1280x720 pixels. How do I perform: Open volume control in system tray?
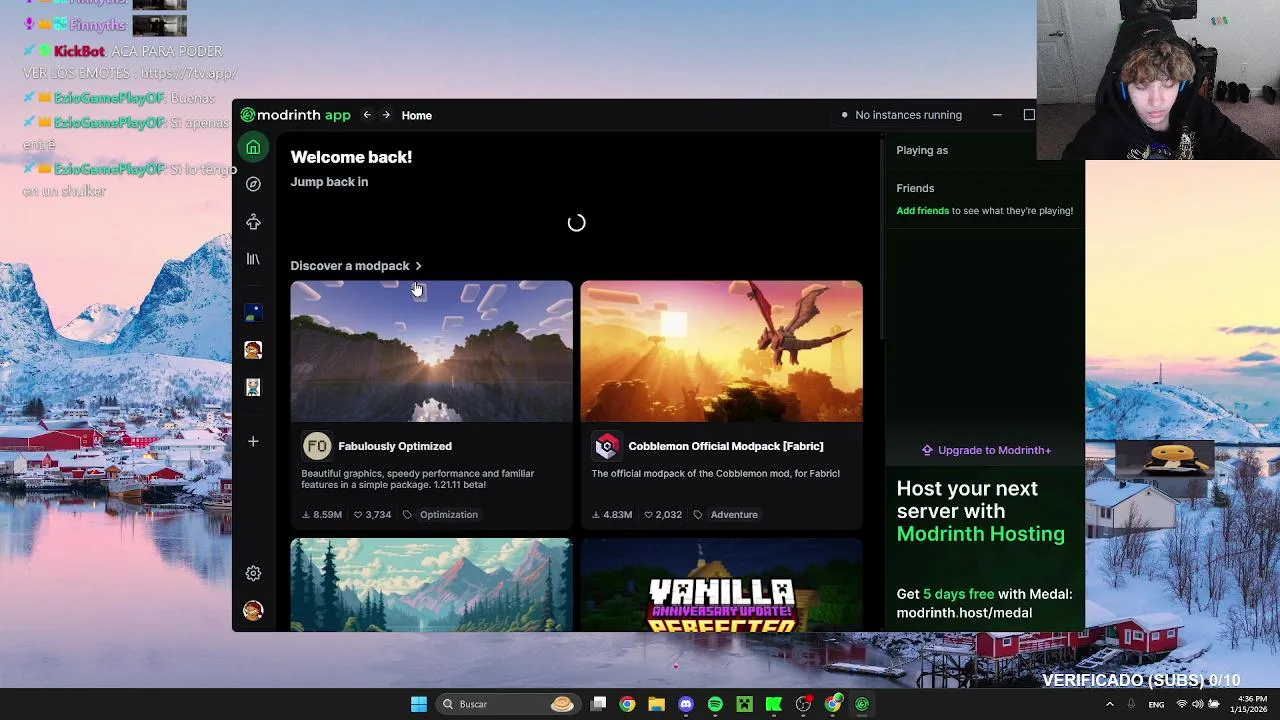point(1198,704)
